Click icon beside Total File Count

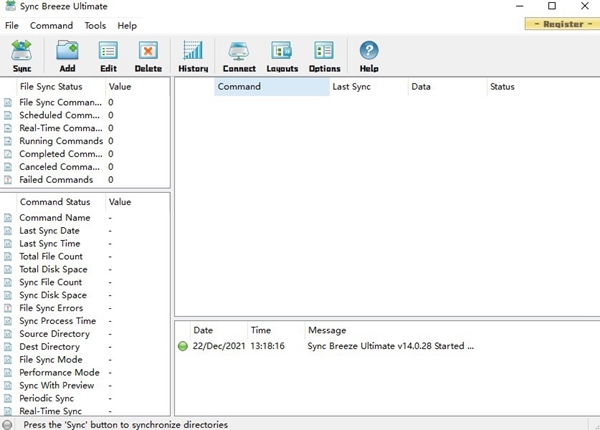(8, 257)
